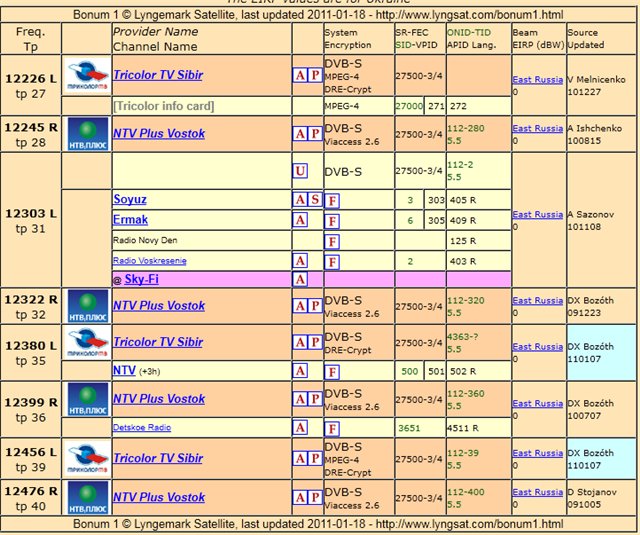Click the A icon in the 12322 R NTV Plus row
This screenshot has height=535, width=640.
pos(300,306)
